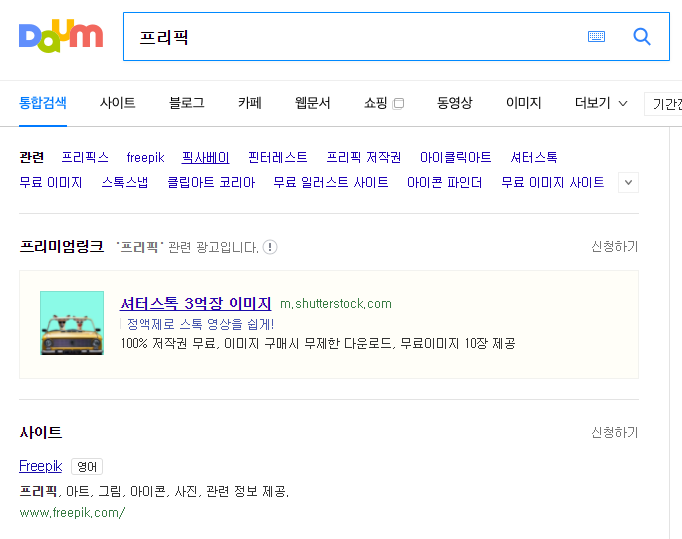
Task: Click the 사이트 section heading
Action: click(41, 432)
